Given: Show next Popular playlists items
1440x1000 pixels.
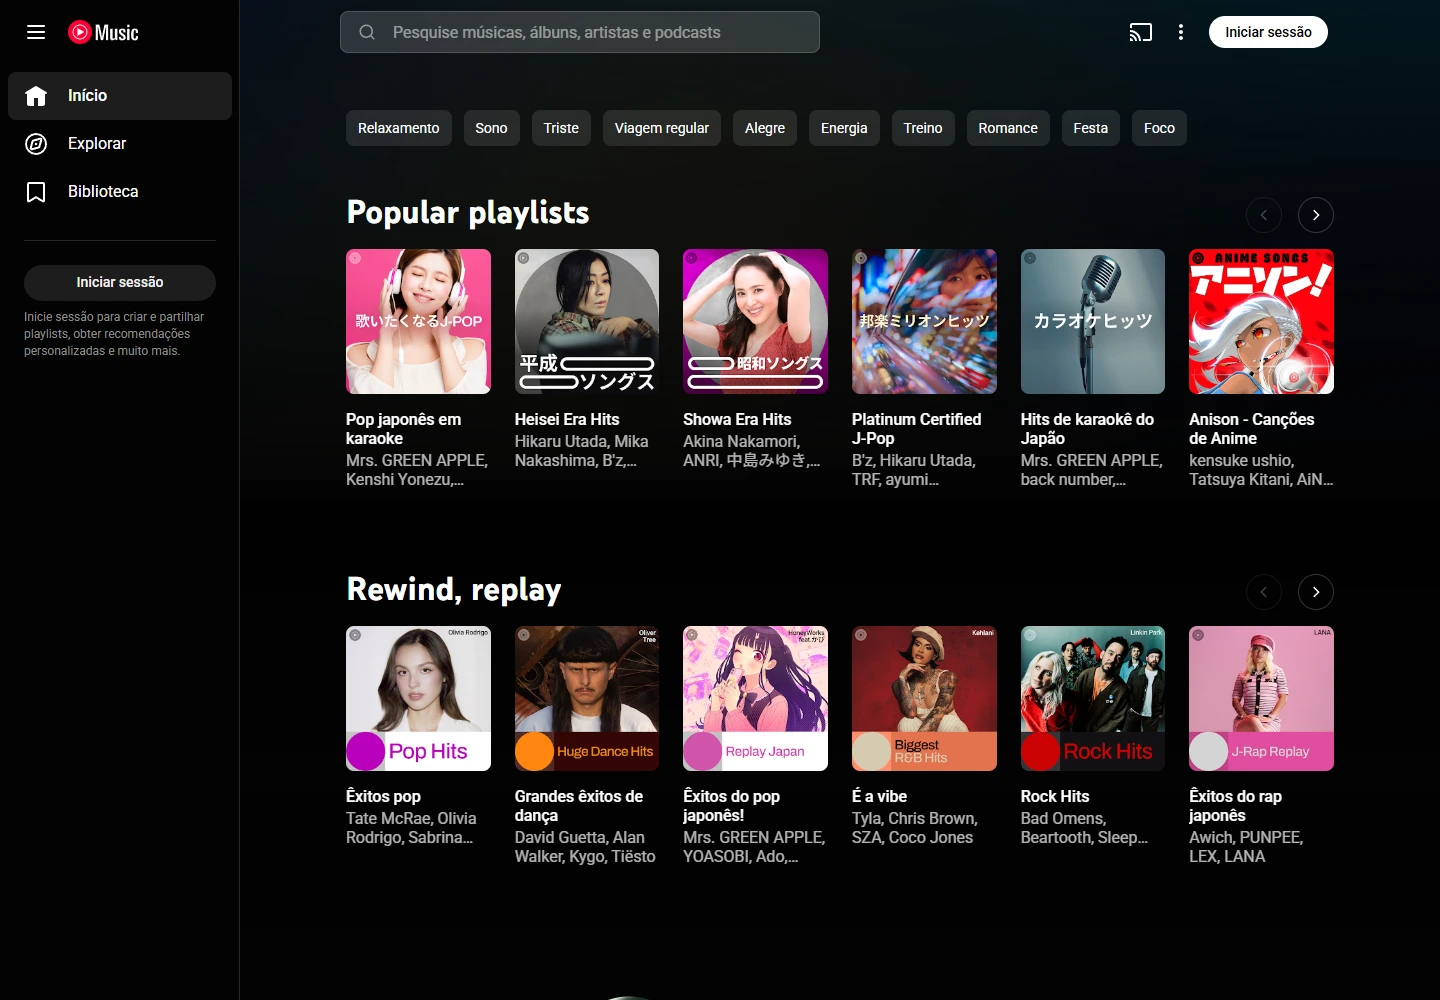Looking at the screenshot, I should [x=1316, y=215].
